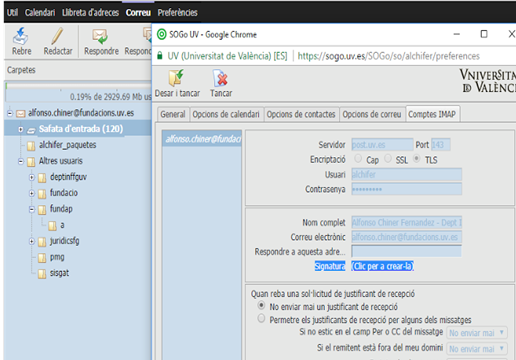Collapse the alfonso.chiner account tree
Screen dimensions: 516x360
coord(10,114)
